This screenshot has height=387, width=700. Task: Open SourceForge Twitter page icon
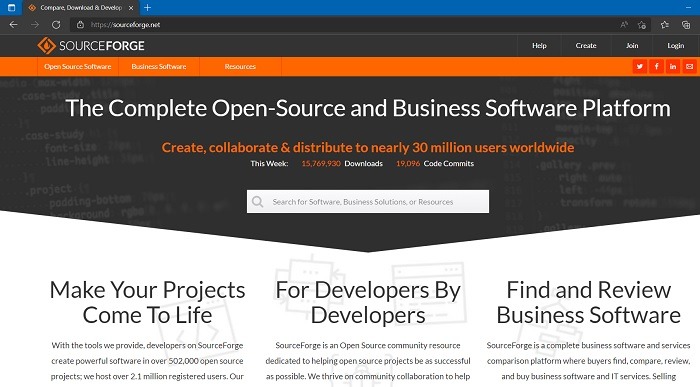point(640,67)
